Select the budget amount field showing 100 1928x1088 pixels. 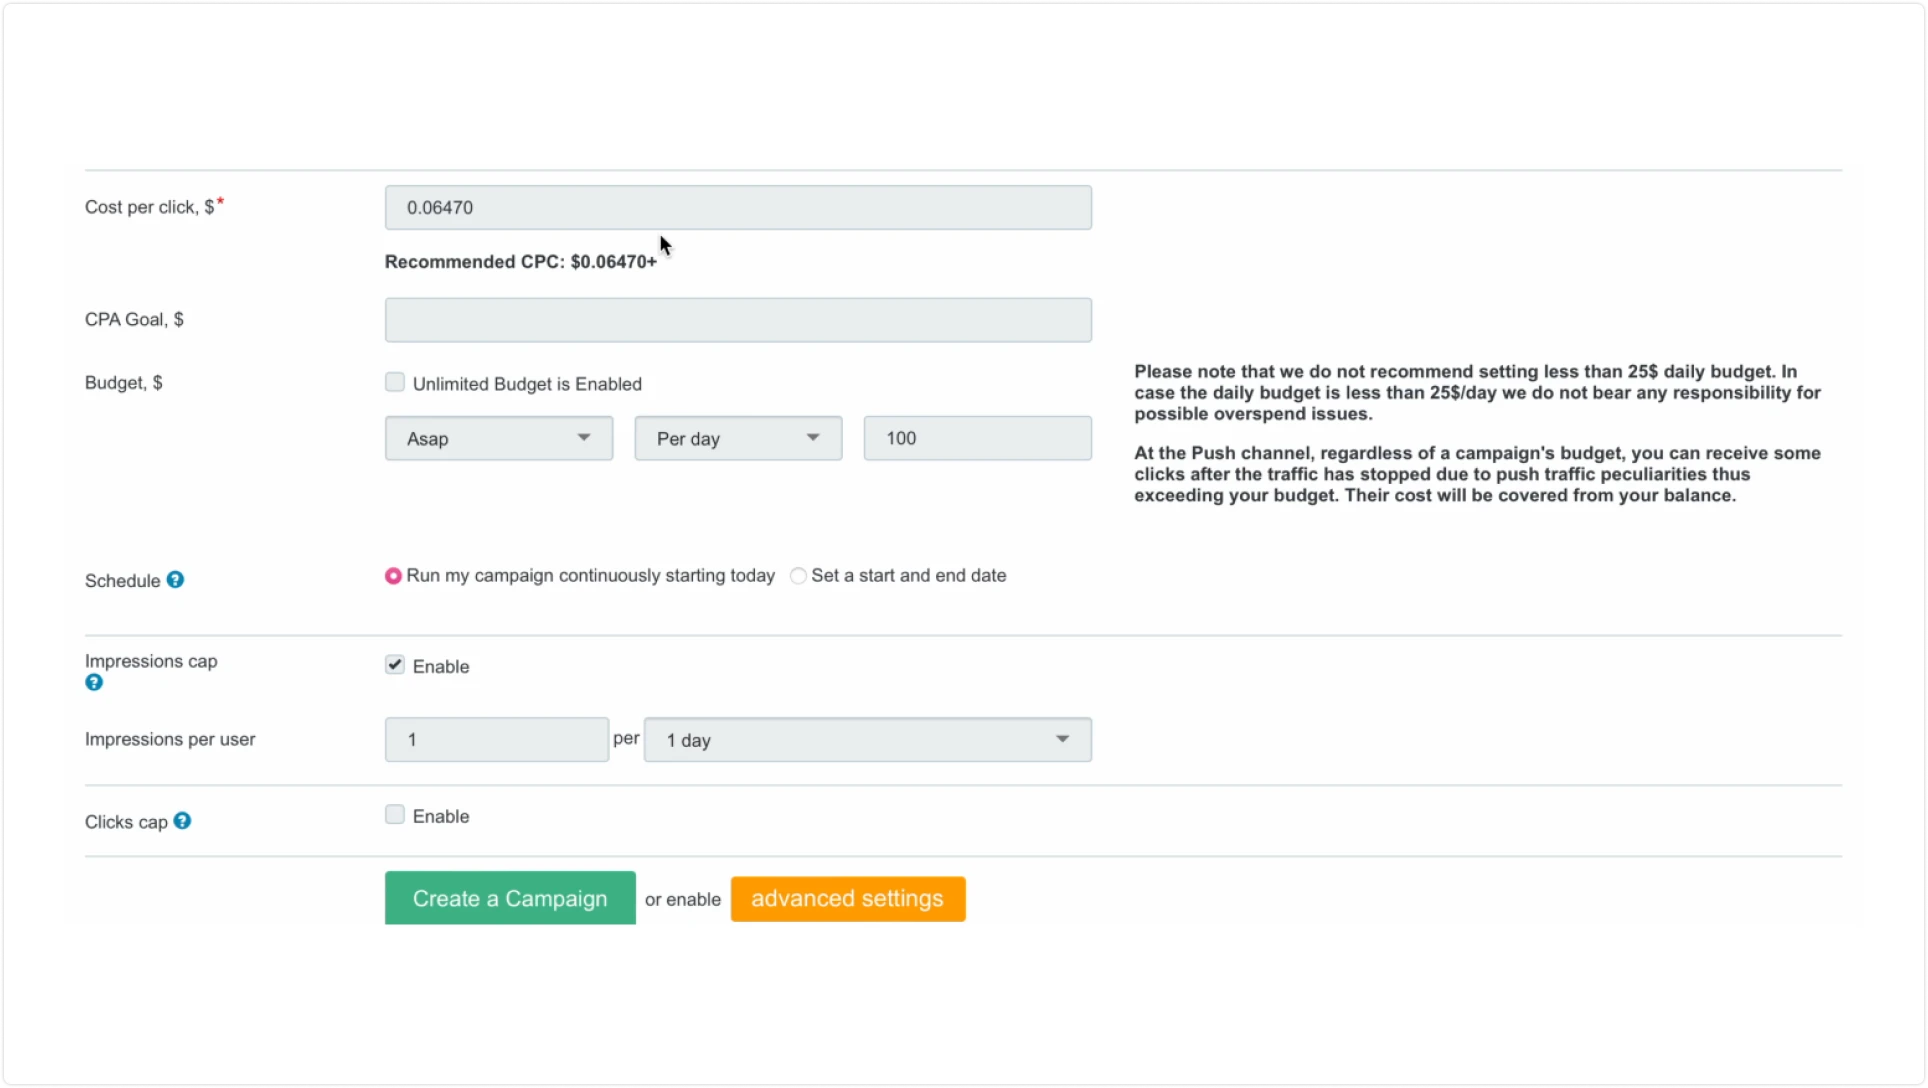pyautogui.click(x=978, y=439)
